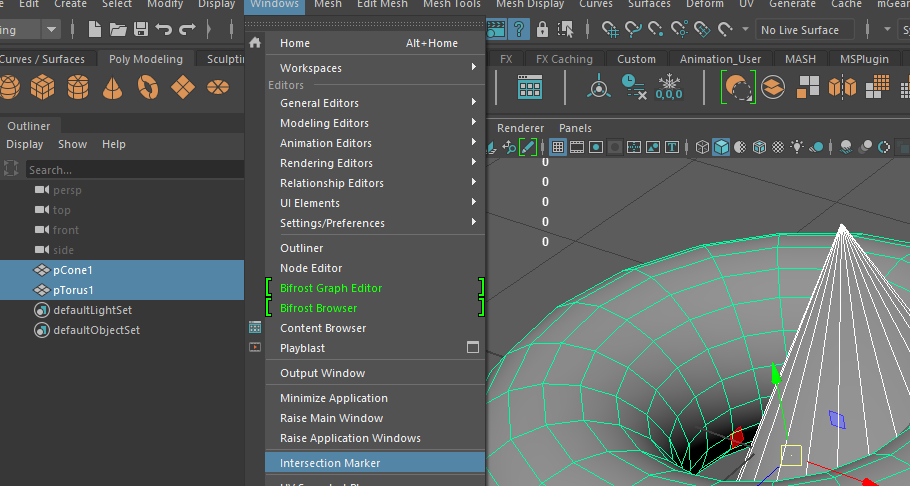Screen dimensions: 910x486
Task: Toggle viewport grid display
Action: coord(558,147)
